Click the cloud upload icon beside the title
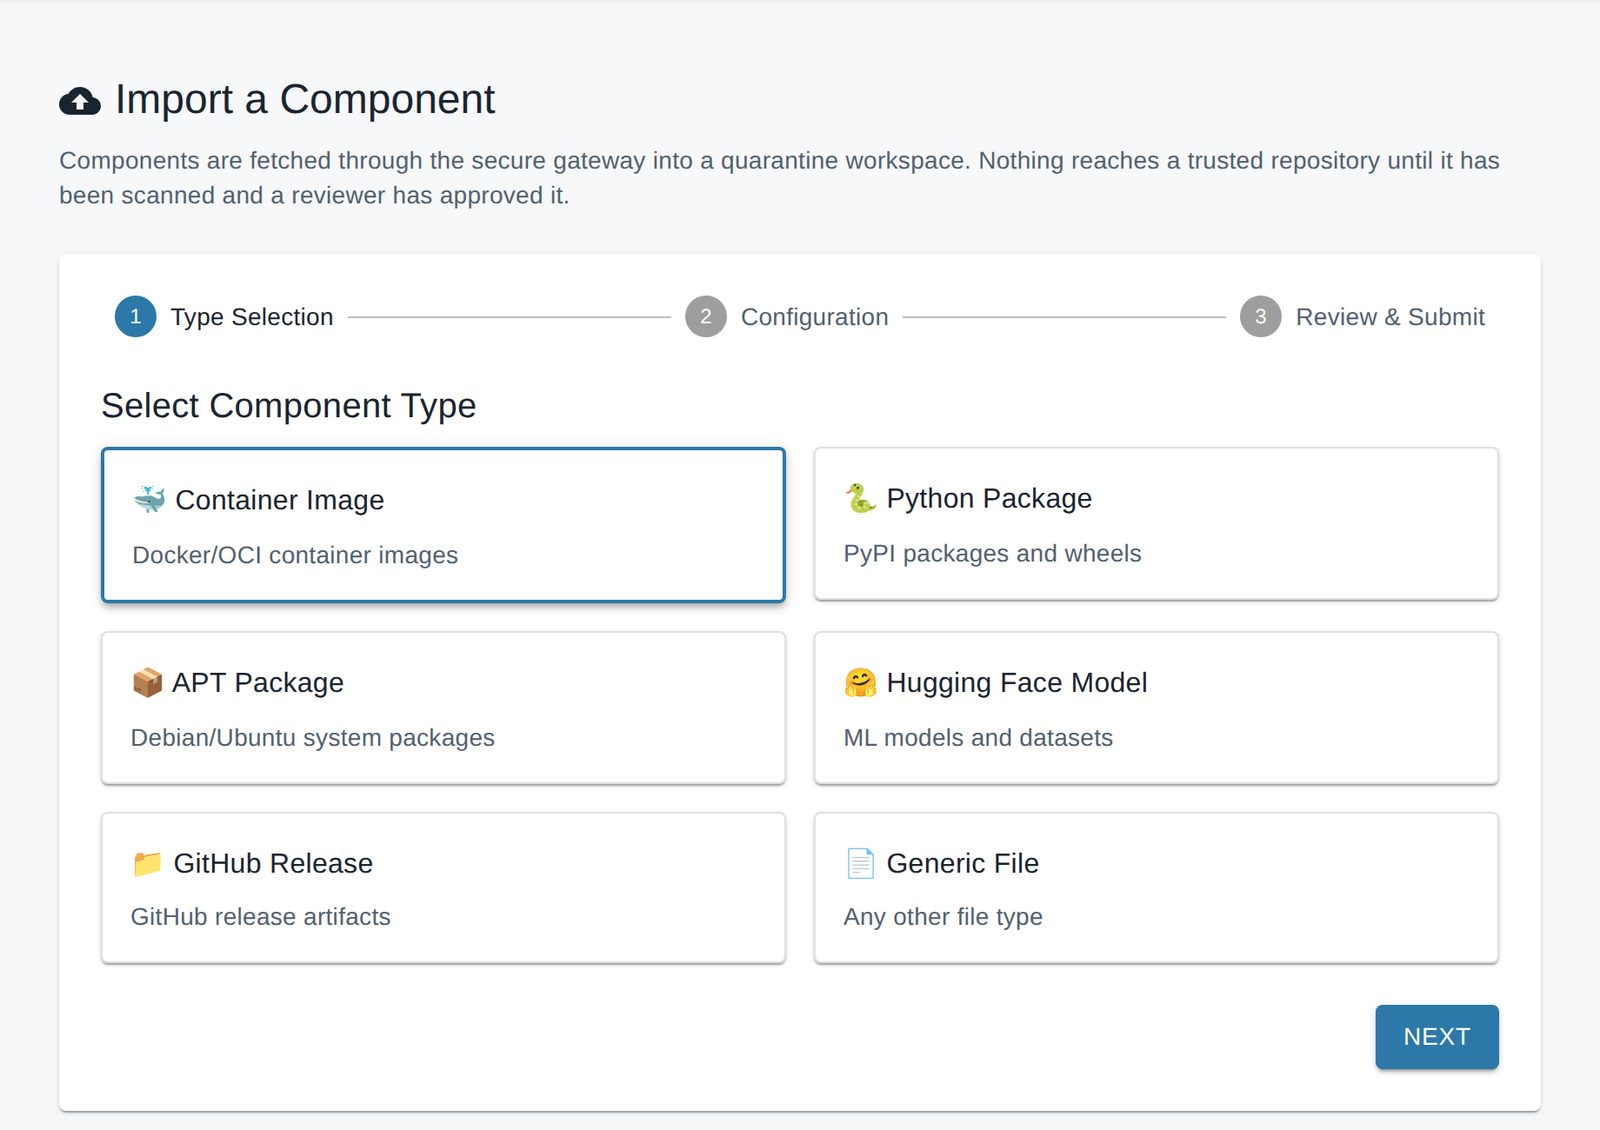 click(x=80, y=101)
